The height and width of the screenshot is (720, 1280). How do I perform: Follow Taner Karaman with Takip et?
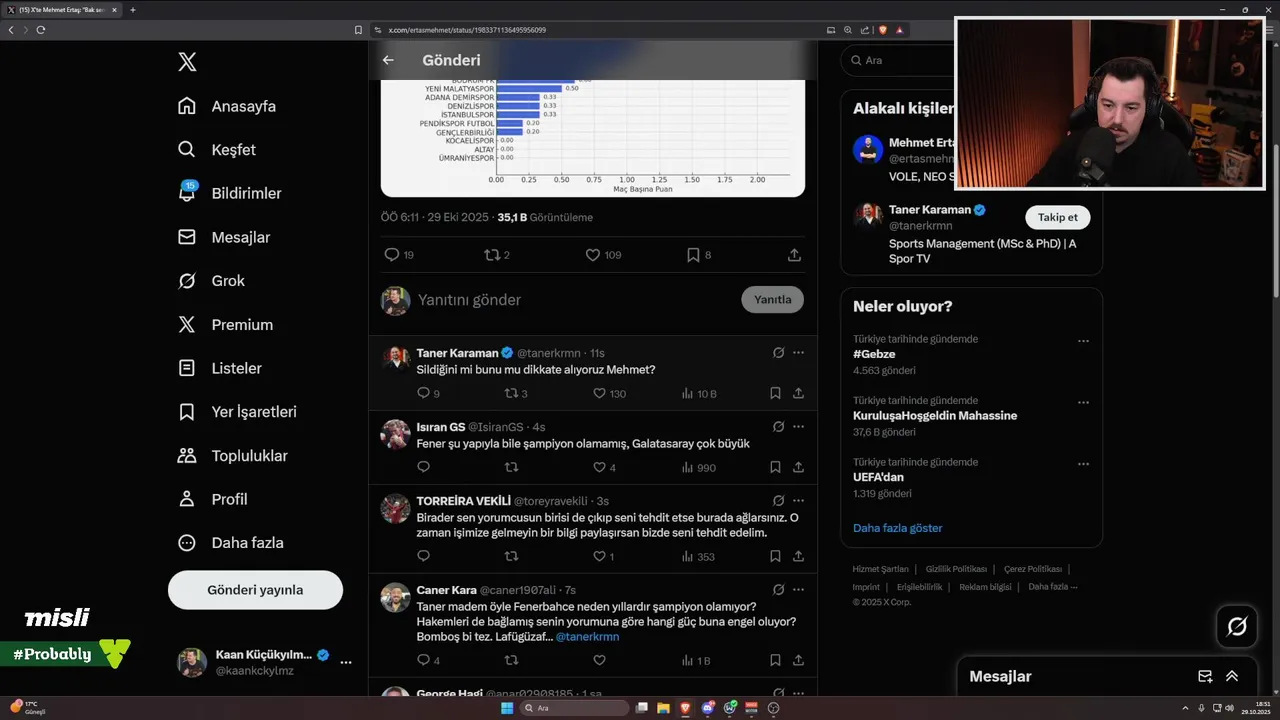tap(1057, 217)
